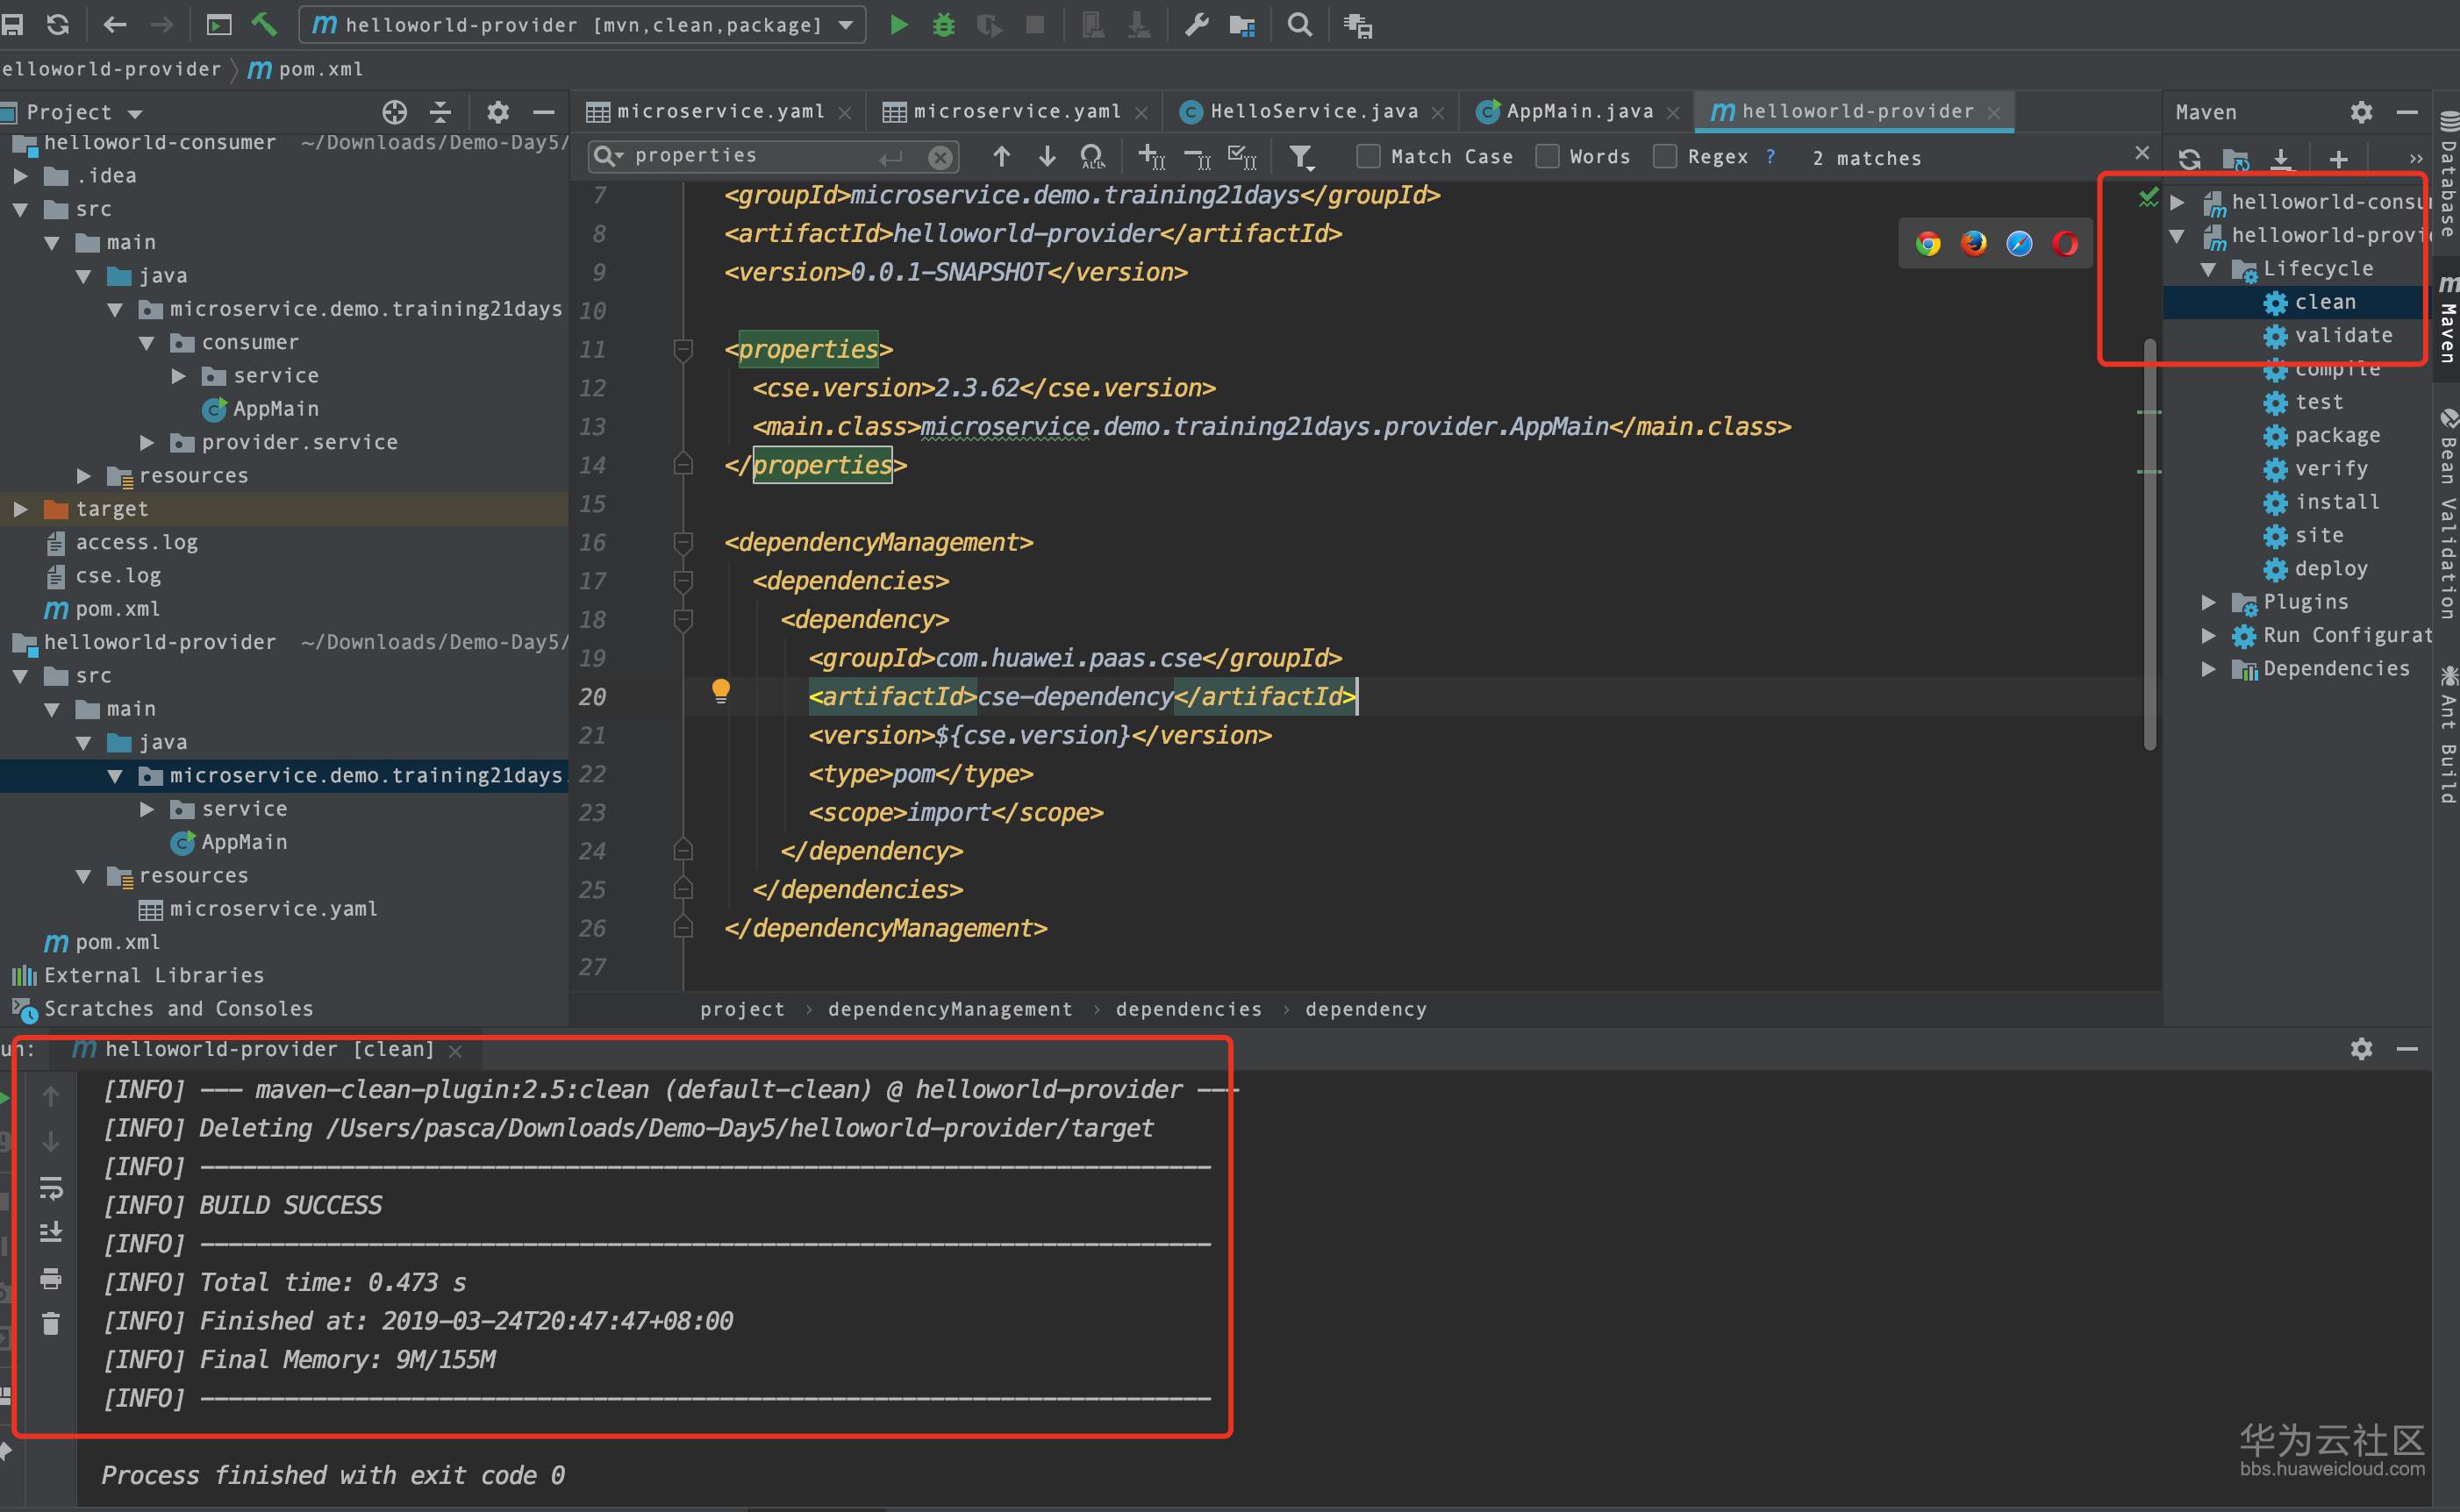Click the Debug bug icon
This screenshot has width=2460, height=1512.
(943, 25)
